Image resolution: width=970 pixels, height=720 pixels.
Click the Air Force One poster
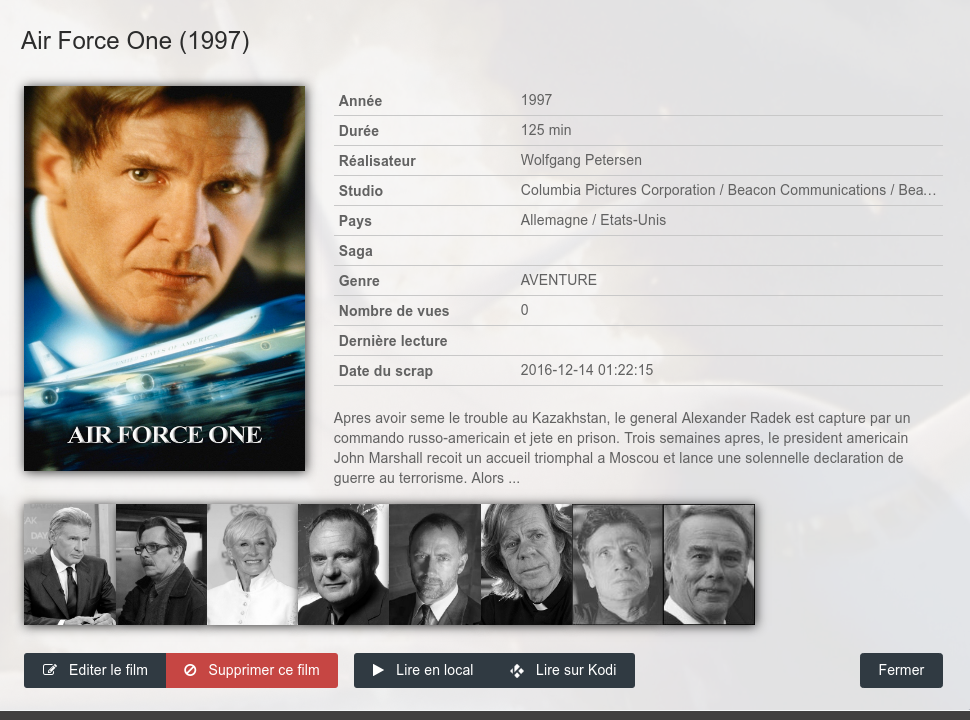click(165, 278)
